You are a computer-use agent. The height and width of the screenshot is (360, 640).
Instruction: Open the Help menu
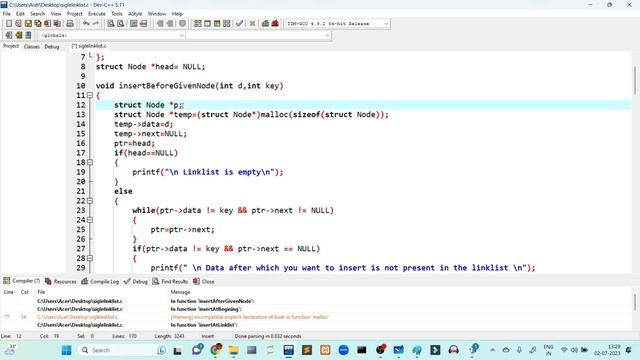(177, 13)
